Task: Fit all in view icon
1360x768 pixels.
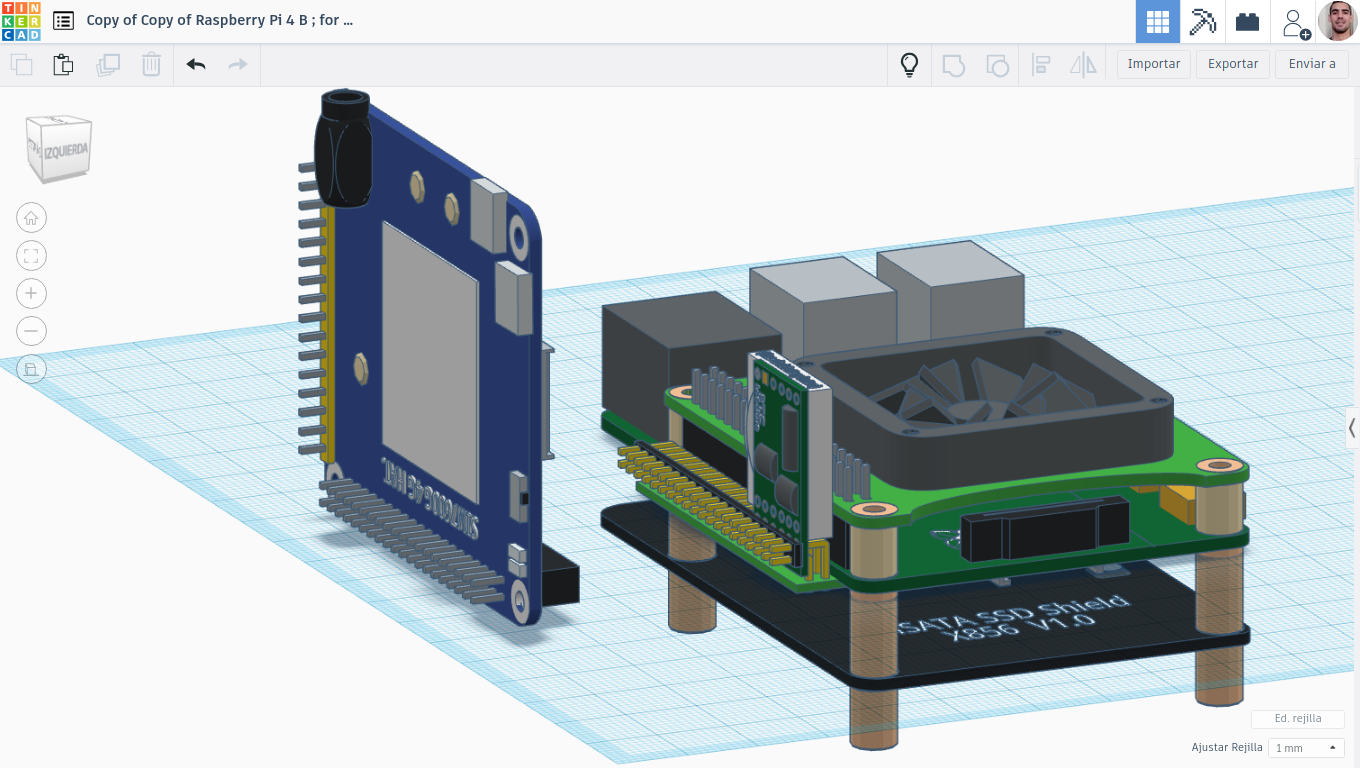Action: tap(31, 255)
